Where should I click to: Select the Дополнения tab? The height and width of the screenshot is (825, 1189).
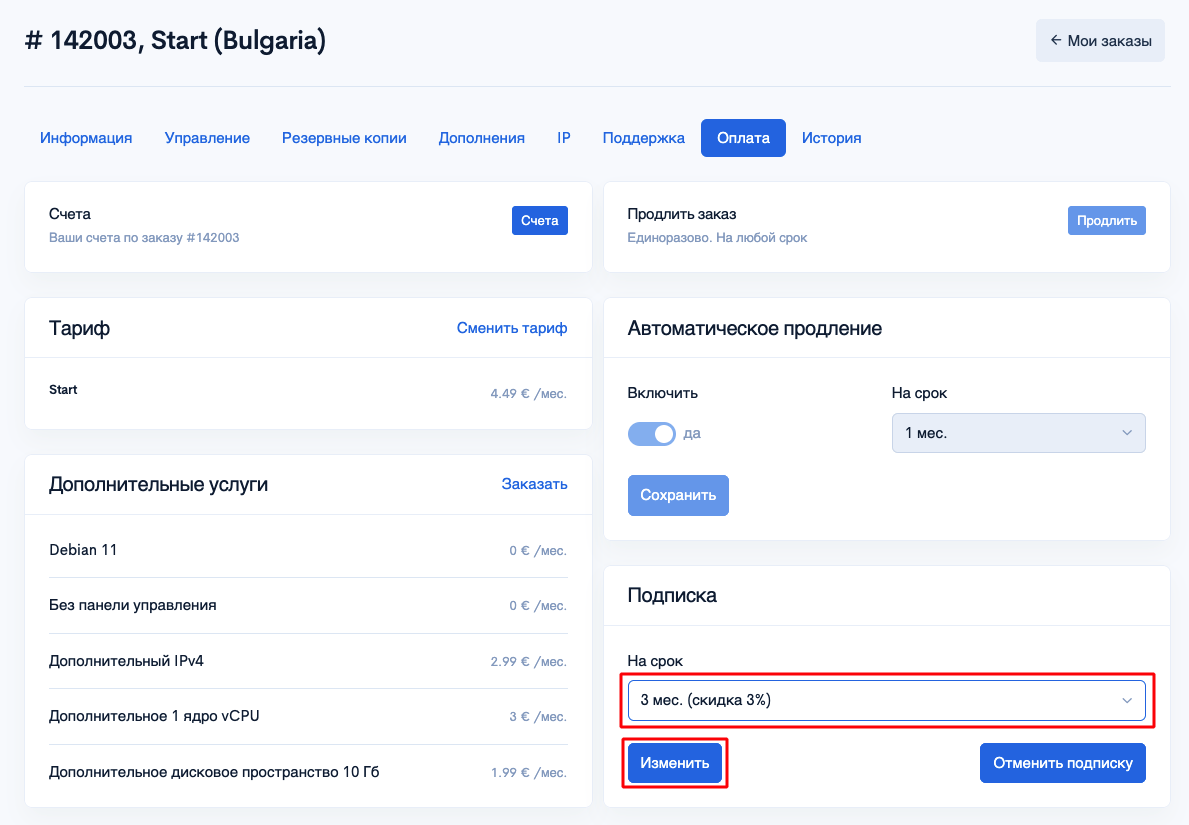[482, 138]
